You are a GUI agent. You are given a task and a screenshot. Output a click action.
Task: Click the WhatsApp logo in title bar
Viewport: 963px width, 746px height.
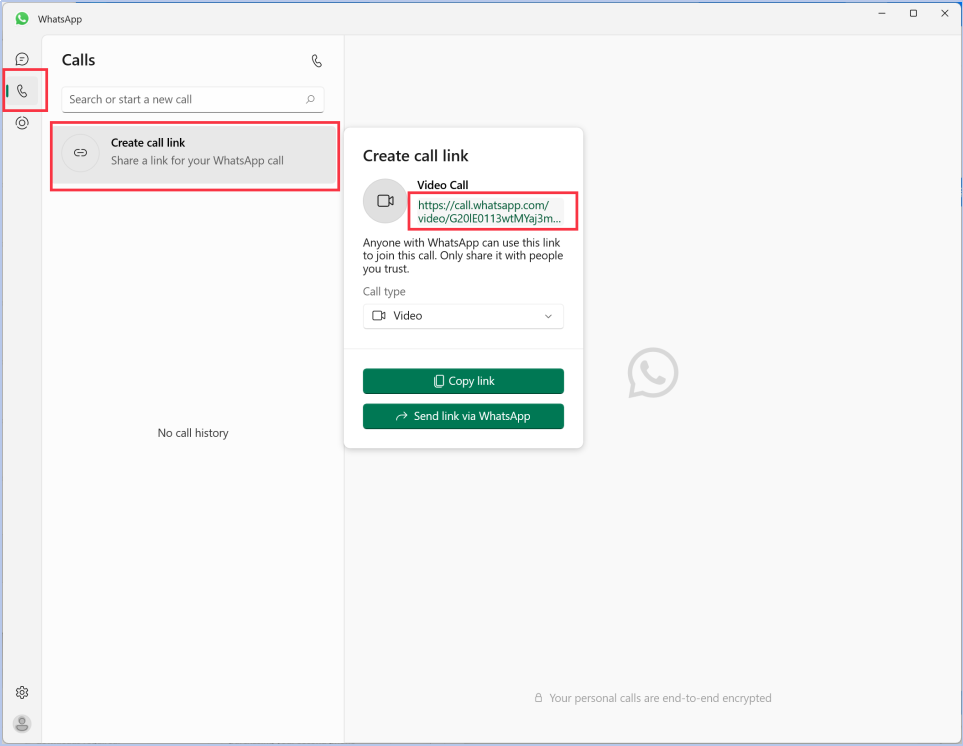coord(22,19)
